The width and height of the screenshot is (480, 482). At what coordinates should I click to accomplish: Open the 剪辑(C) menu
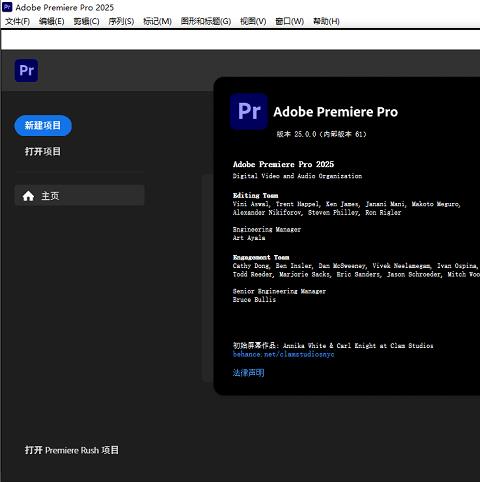click(x=86, y=21)
